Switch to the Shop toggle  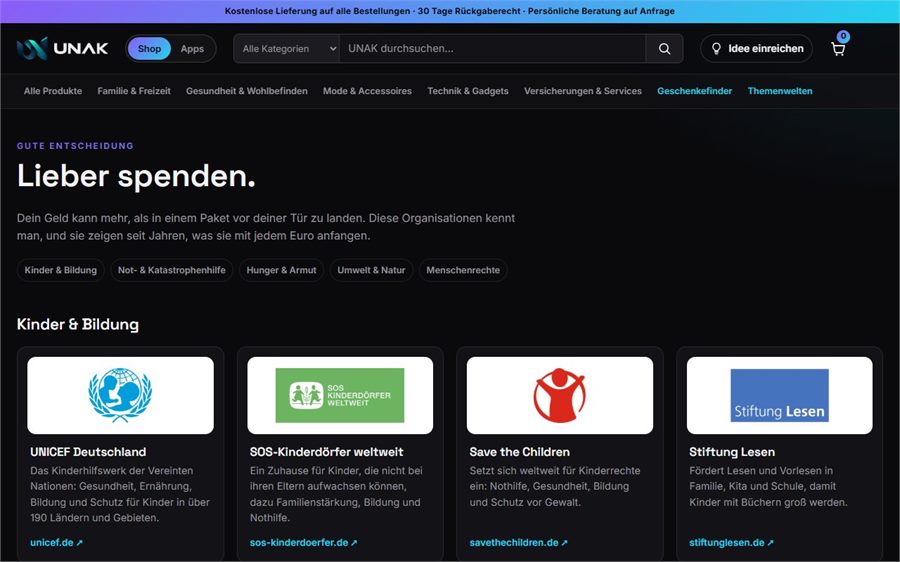(149, 49)
